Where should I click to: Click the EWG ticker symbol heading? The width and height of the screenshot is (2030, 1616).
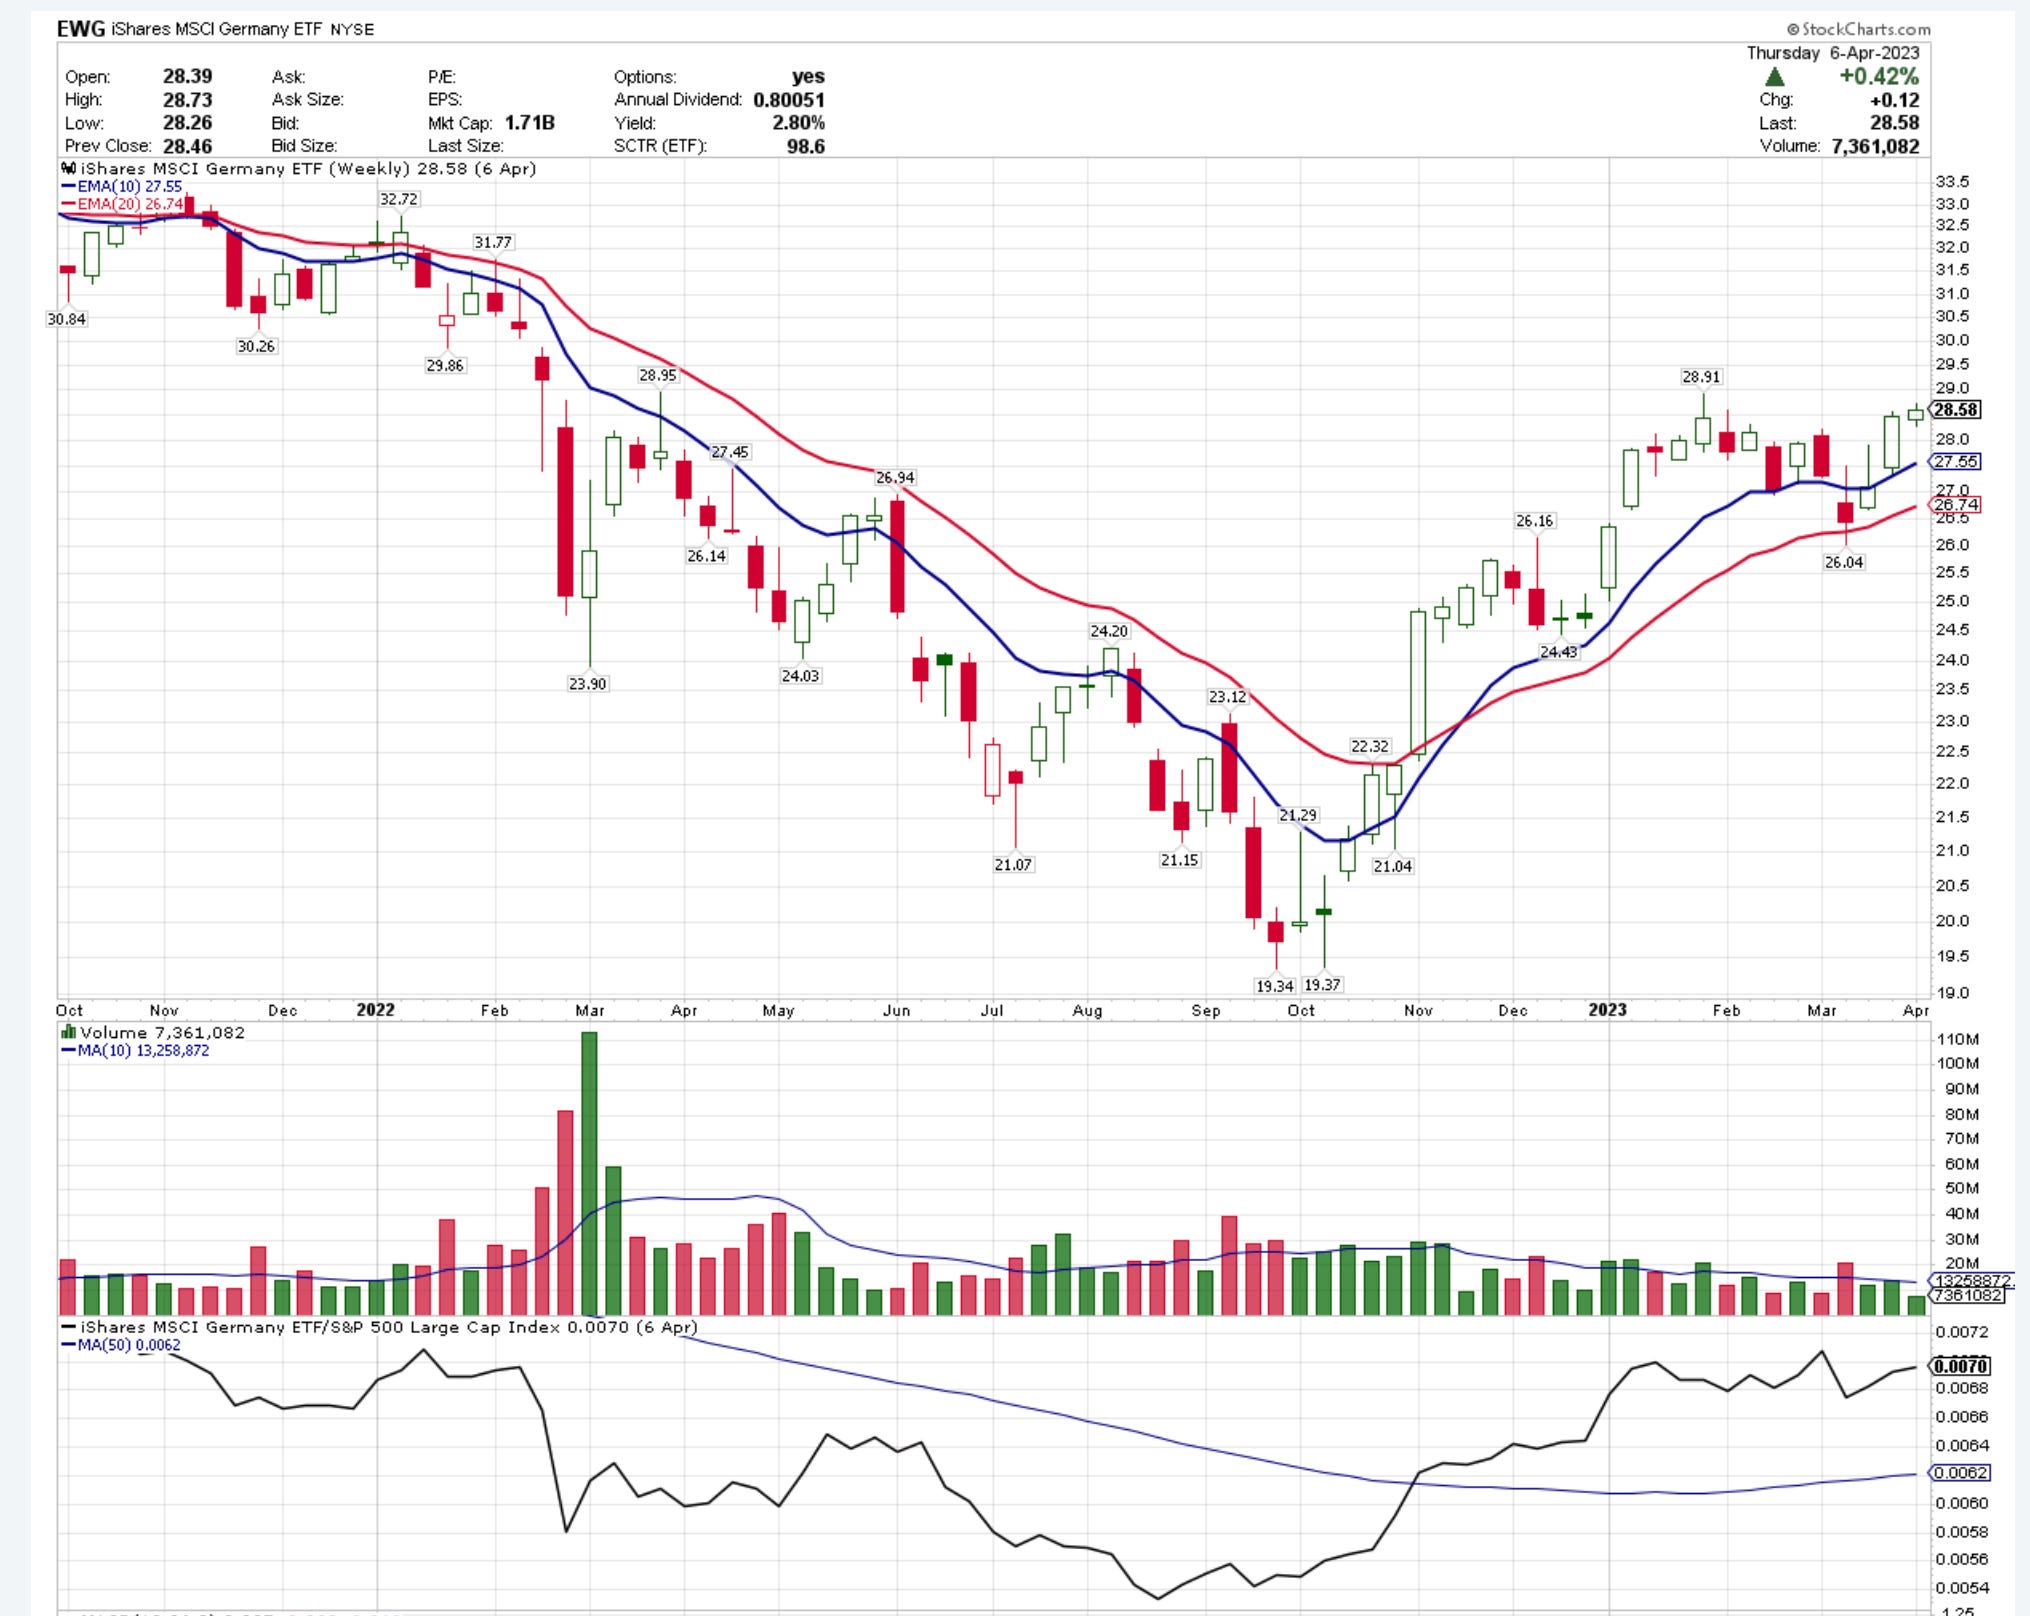81,28
